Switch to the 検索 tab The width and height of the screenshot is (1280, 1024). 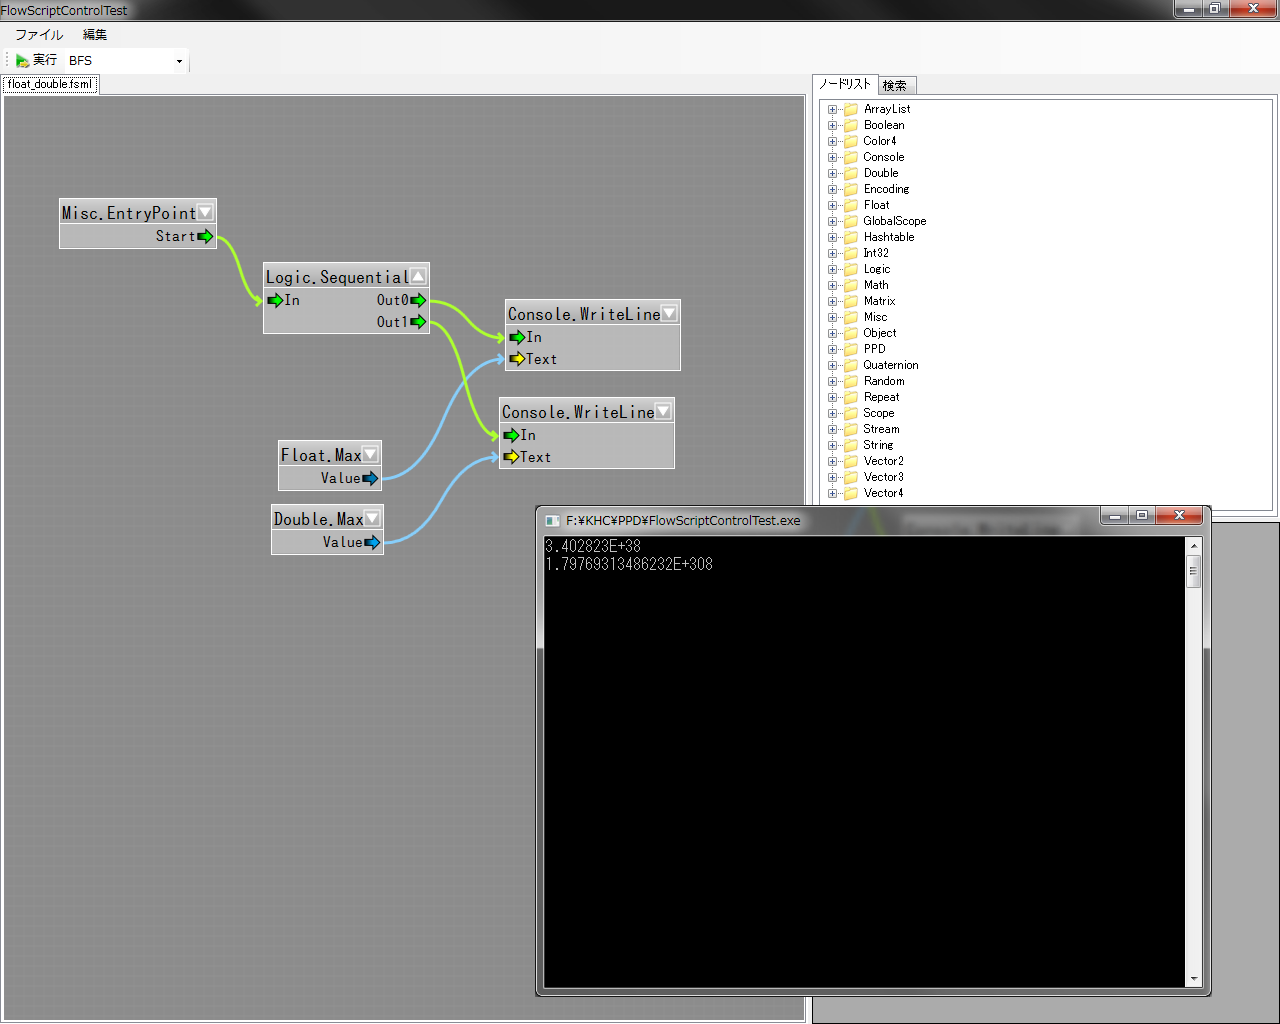click(x=895, y=86)
